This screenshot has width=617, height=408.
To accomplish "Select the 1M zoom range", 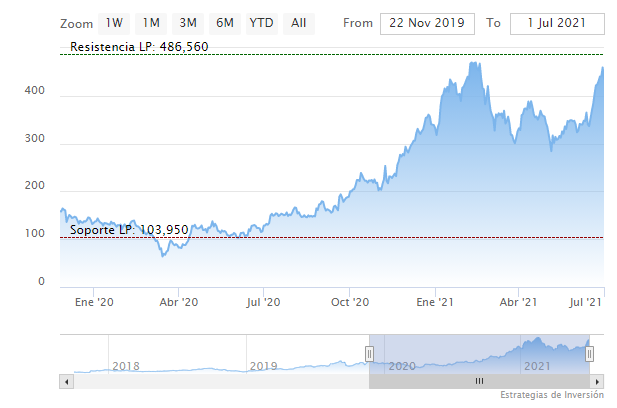I will pos(151,23).
